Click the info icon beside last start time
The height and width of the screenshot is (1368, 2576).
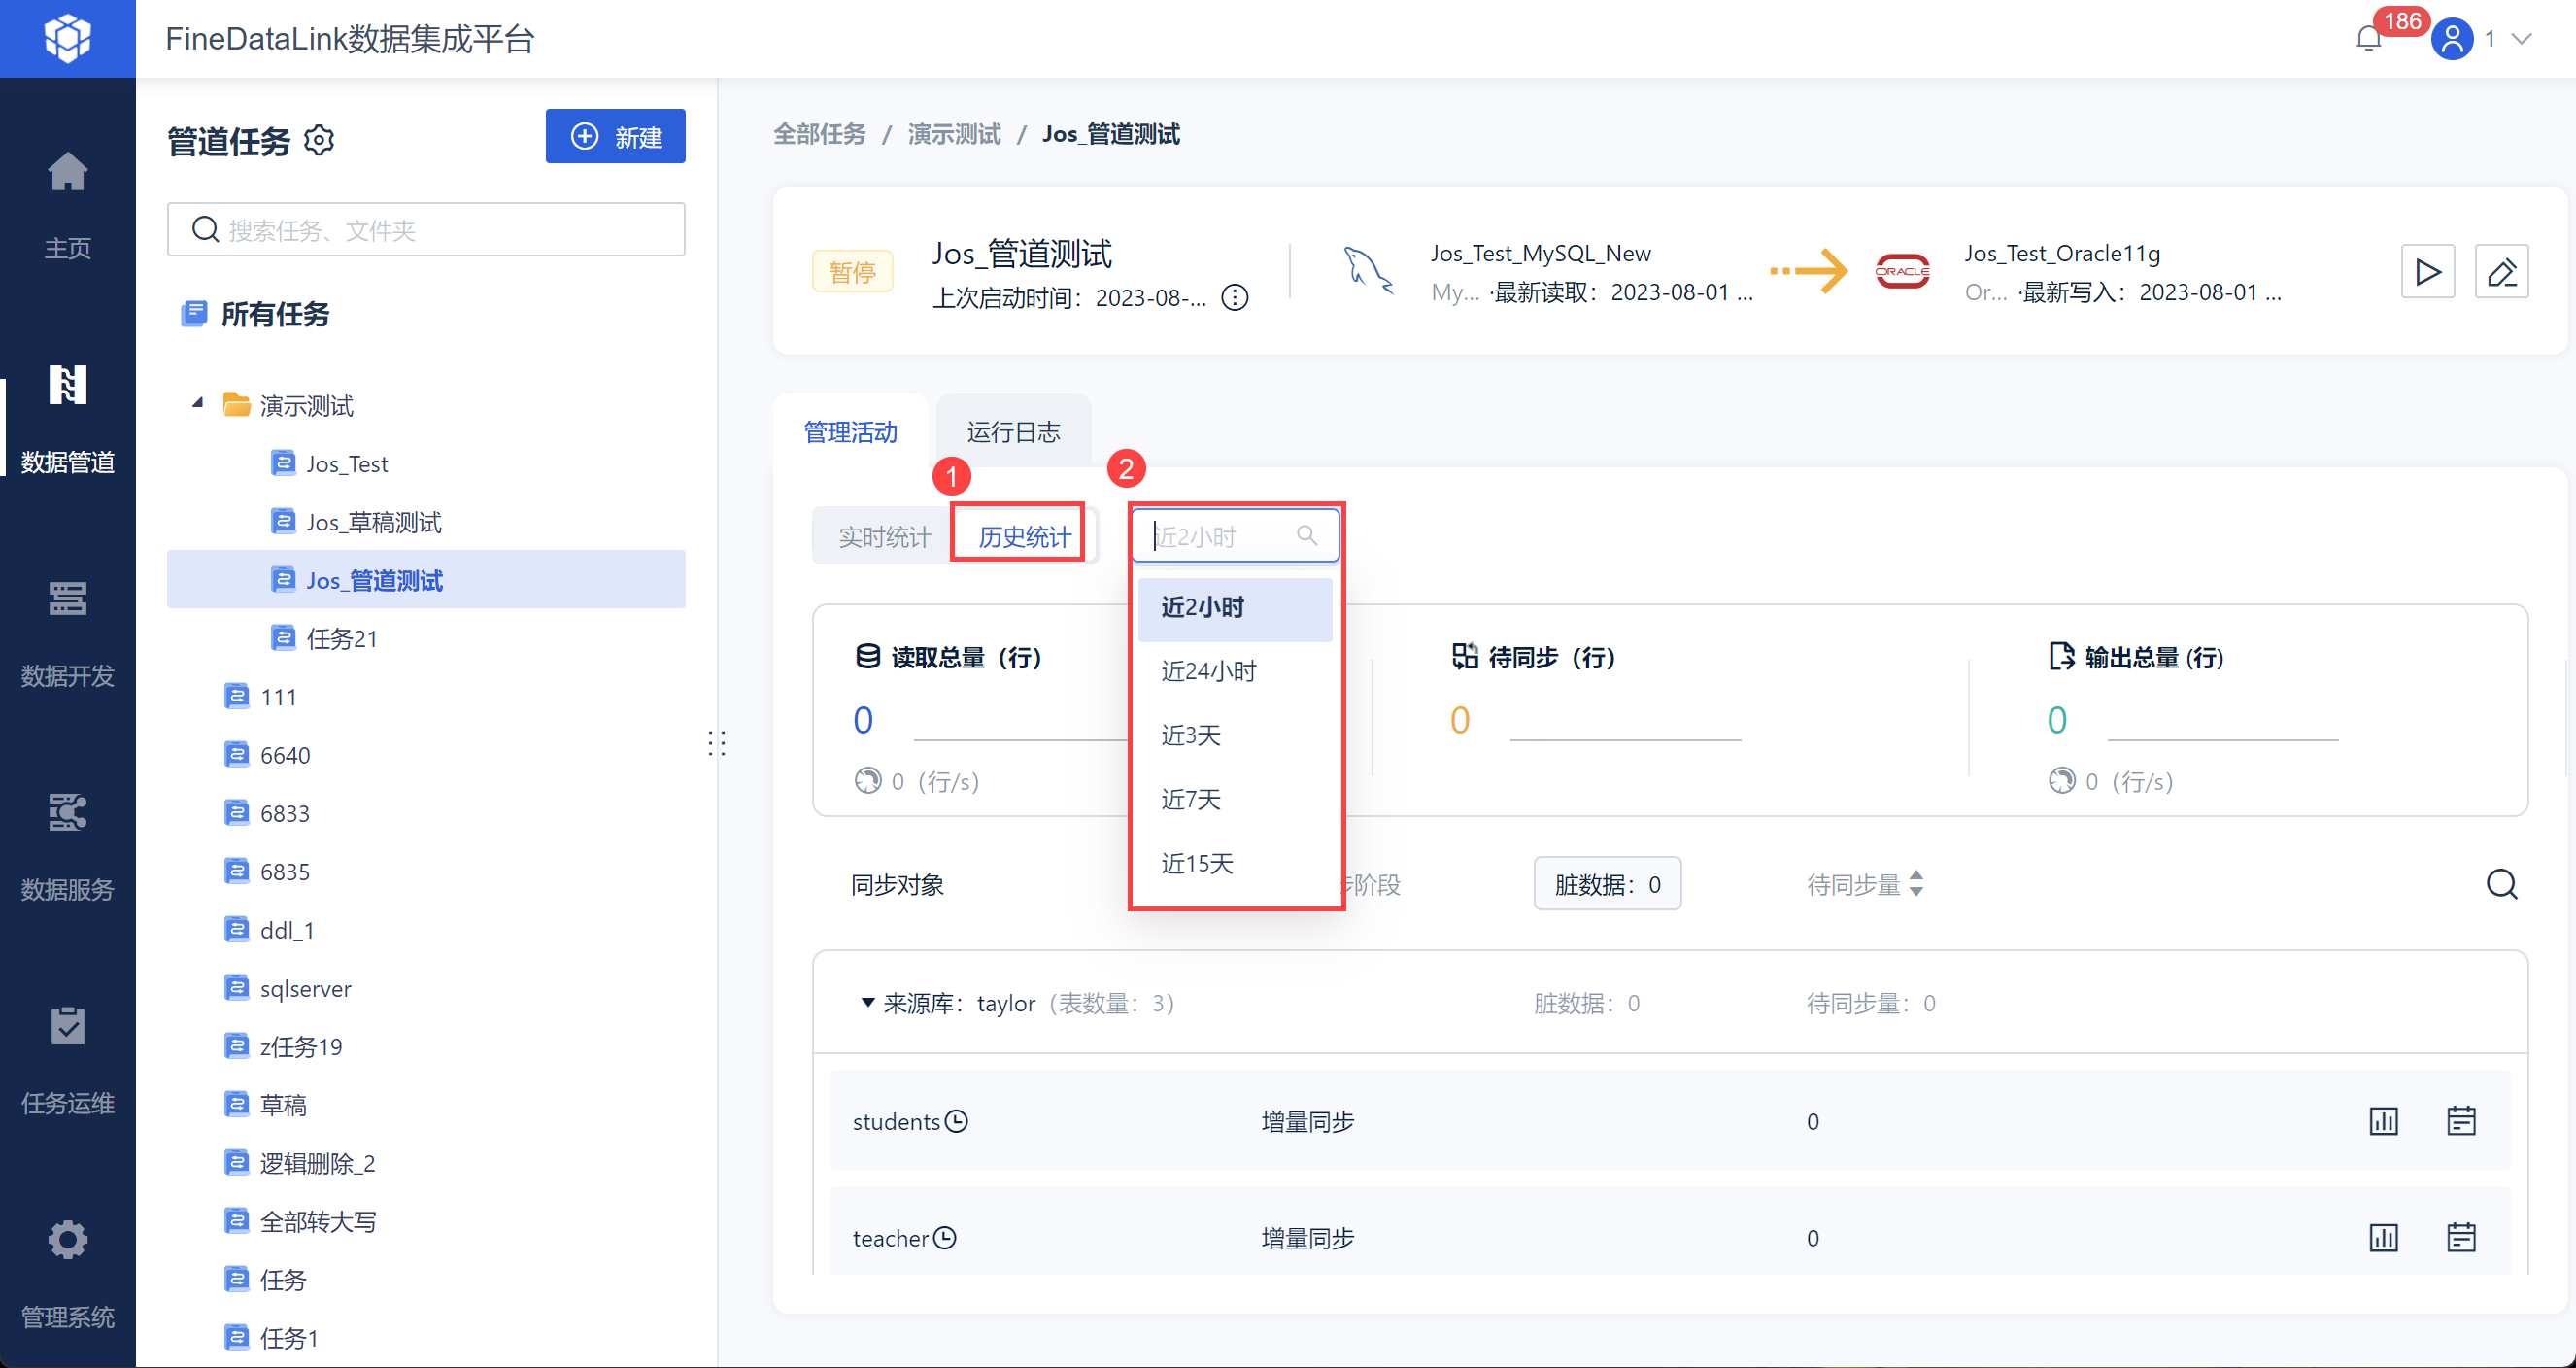click(x=1235, y=298)
